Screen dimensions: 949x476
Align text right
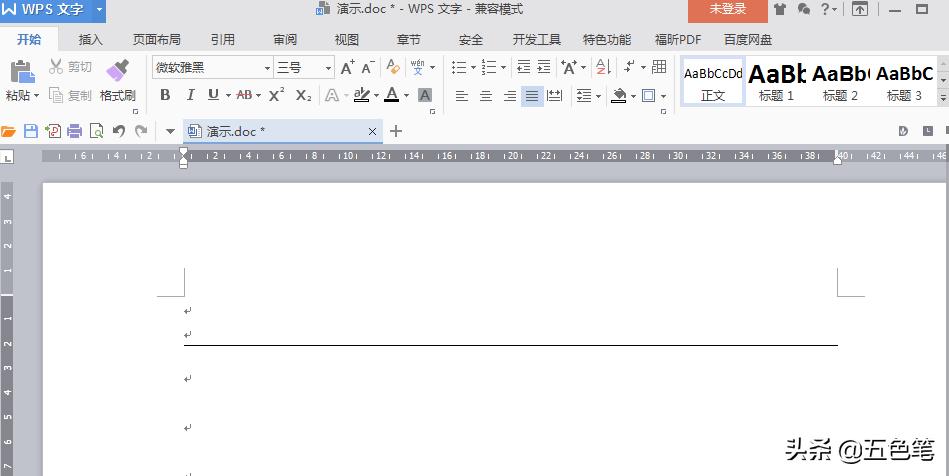click(x=510, y=95)
